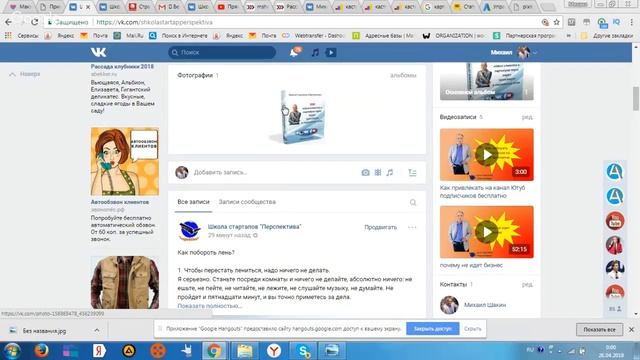Click Показать все downloads button
This screenshot has height=360, width=640.
(600, 329)
